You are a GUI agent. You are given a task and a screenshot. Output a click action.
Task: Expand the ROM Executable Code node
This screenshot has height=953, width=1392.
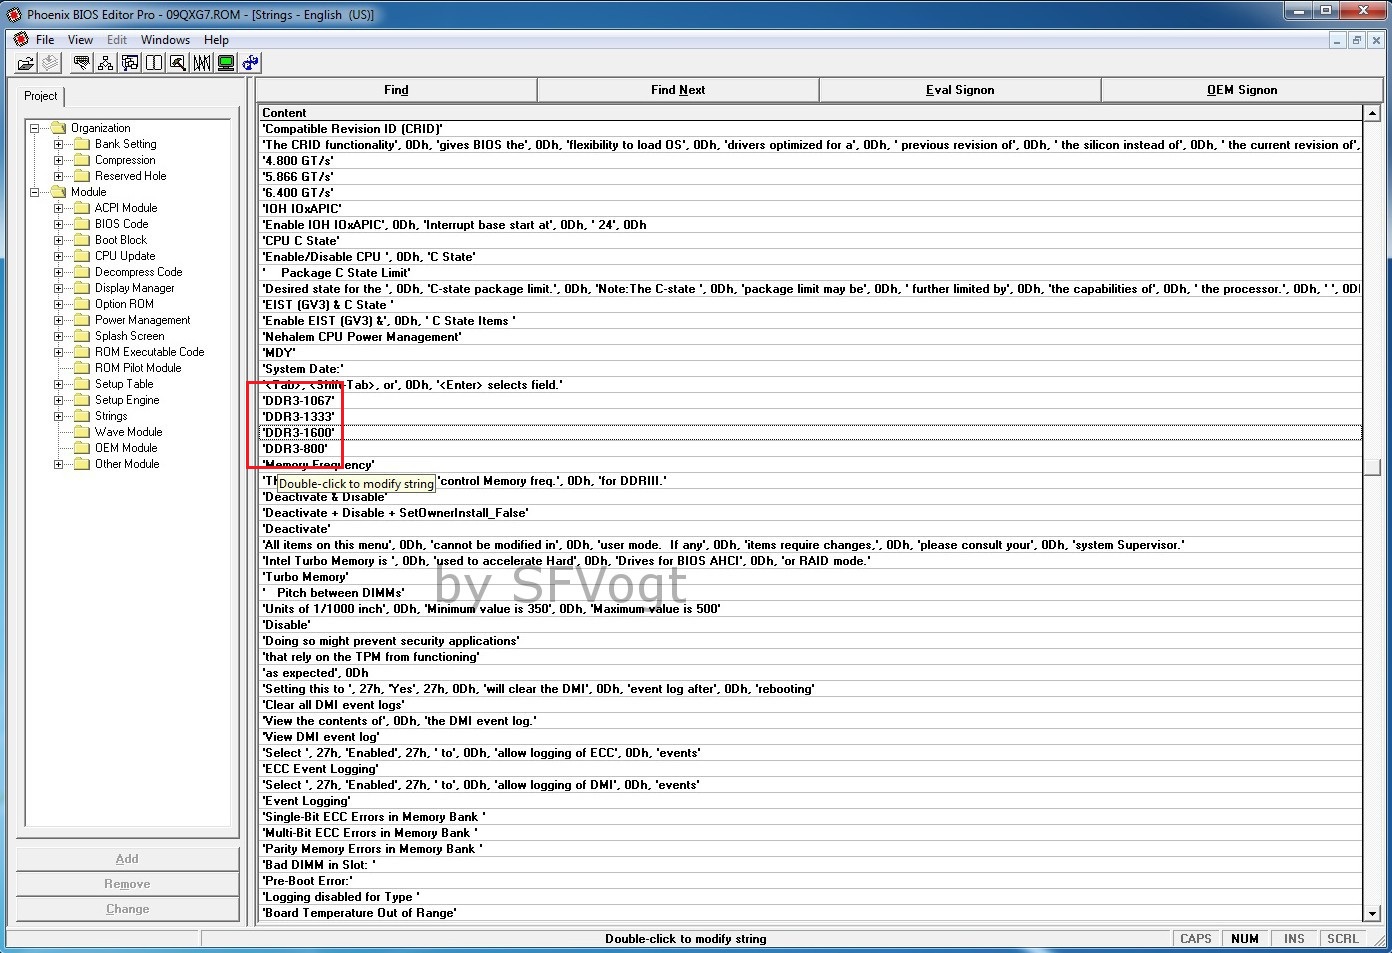pyautogui.click(x=59, y=352)
